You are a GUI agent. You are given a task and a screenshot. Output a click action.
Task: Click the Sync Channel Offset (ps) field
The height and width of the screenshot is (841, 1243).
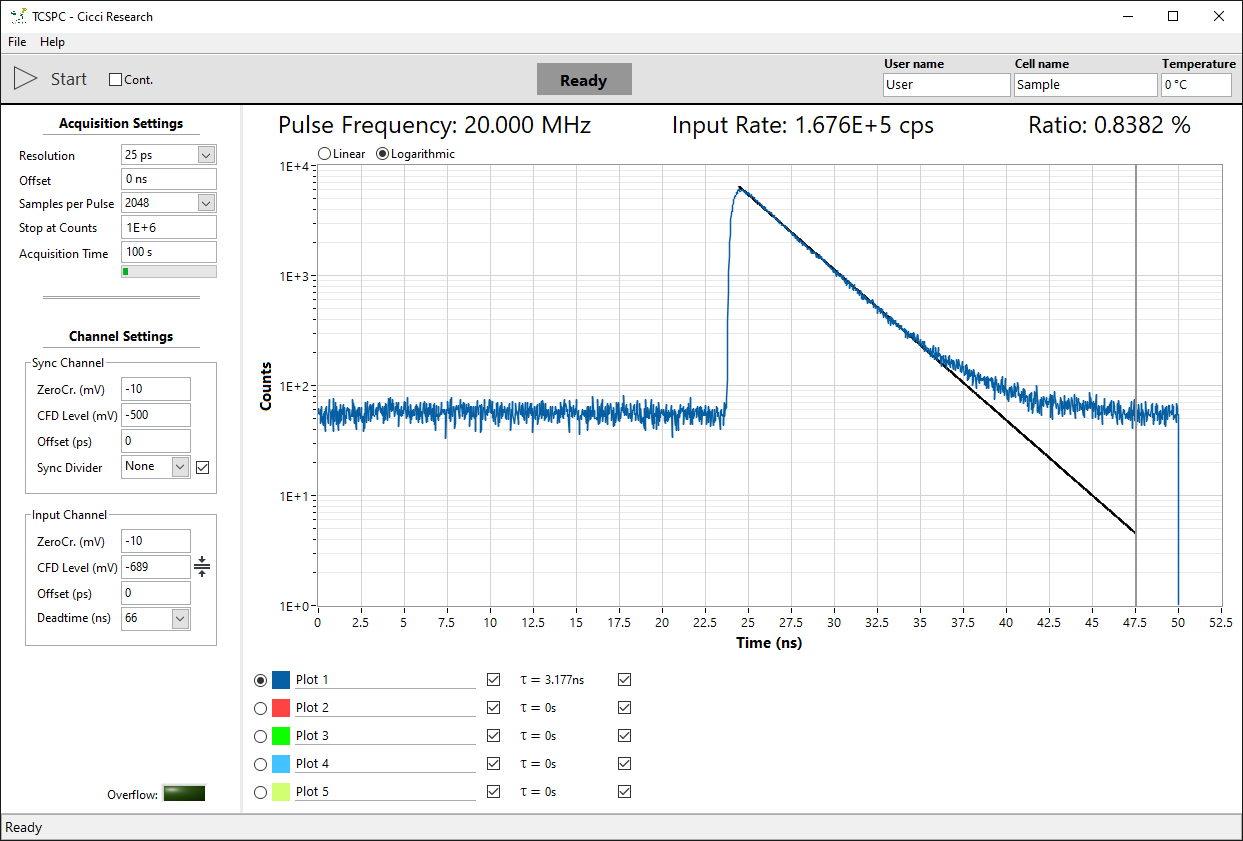[x=156, y=441]
